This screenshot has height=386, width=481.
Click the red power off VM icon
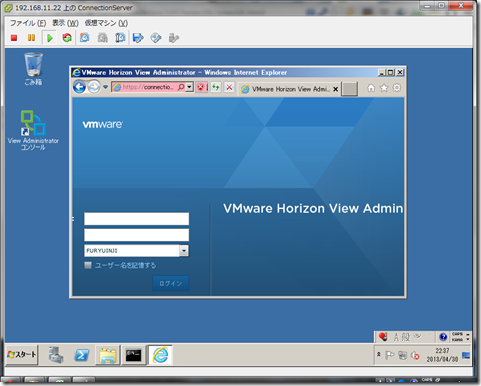pyautogui.click(x=14, y=38)
